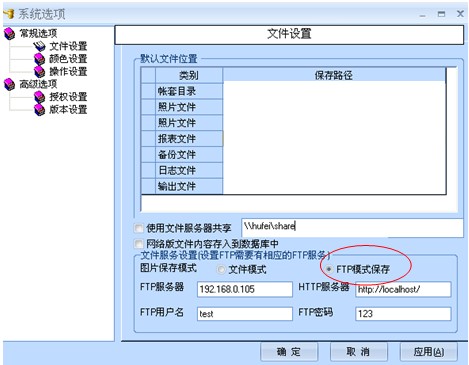Open 颜色设置 tree item
The height and width of the screenshot is (365, 469).
tap(68, 59)
